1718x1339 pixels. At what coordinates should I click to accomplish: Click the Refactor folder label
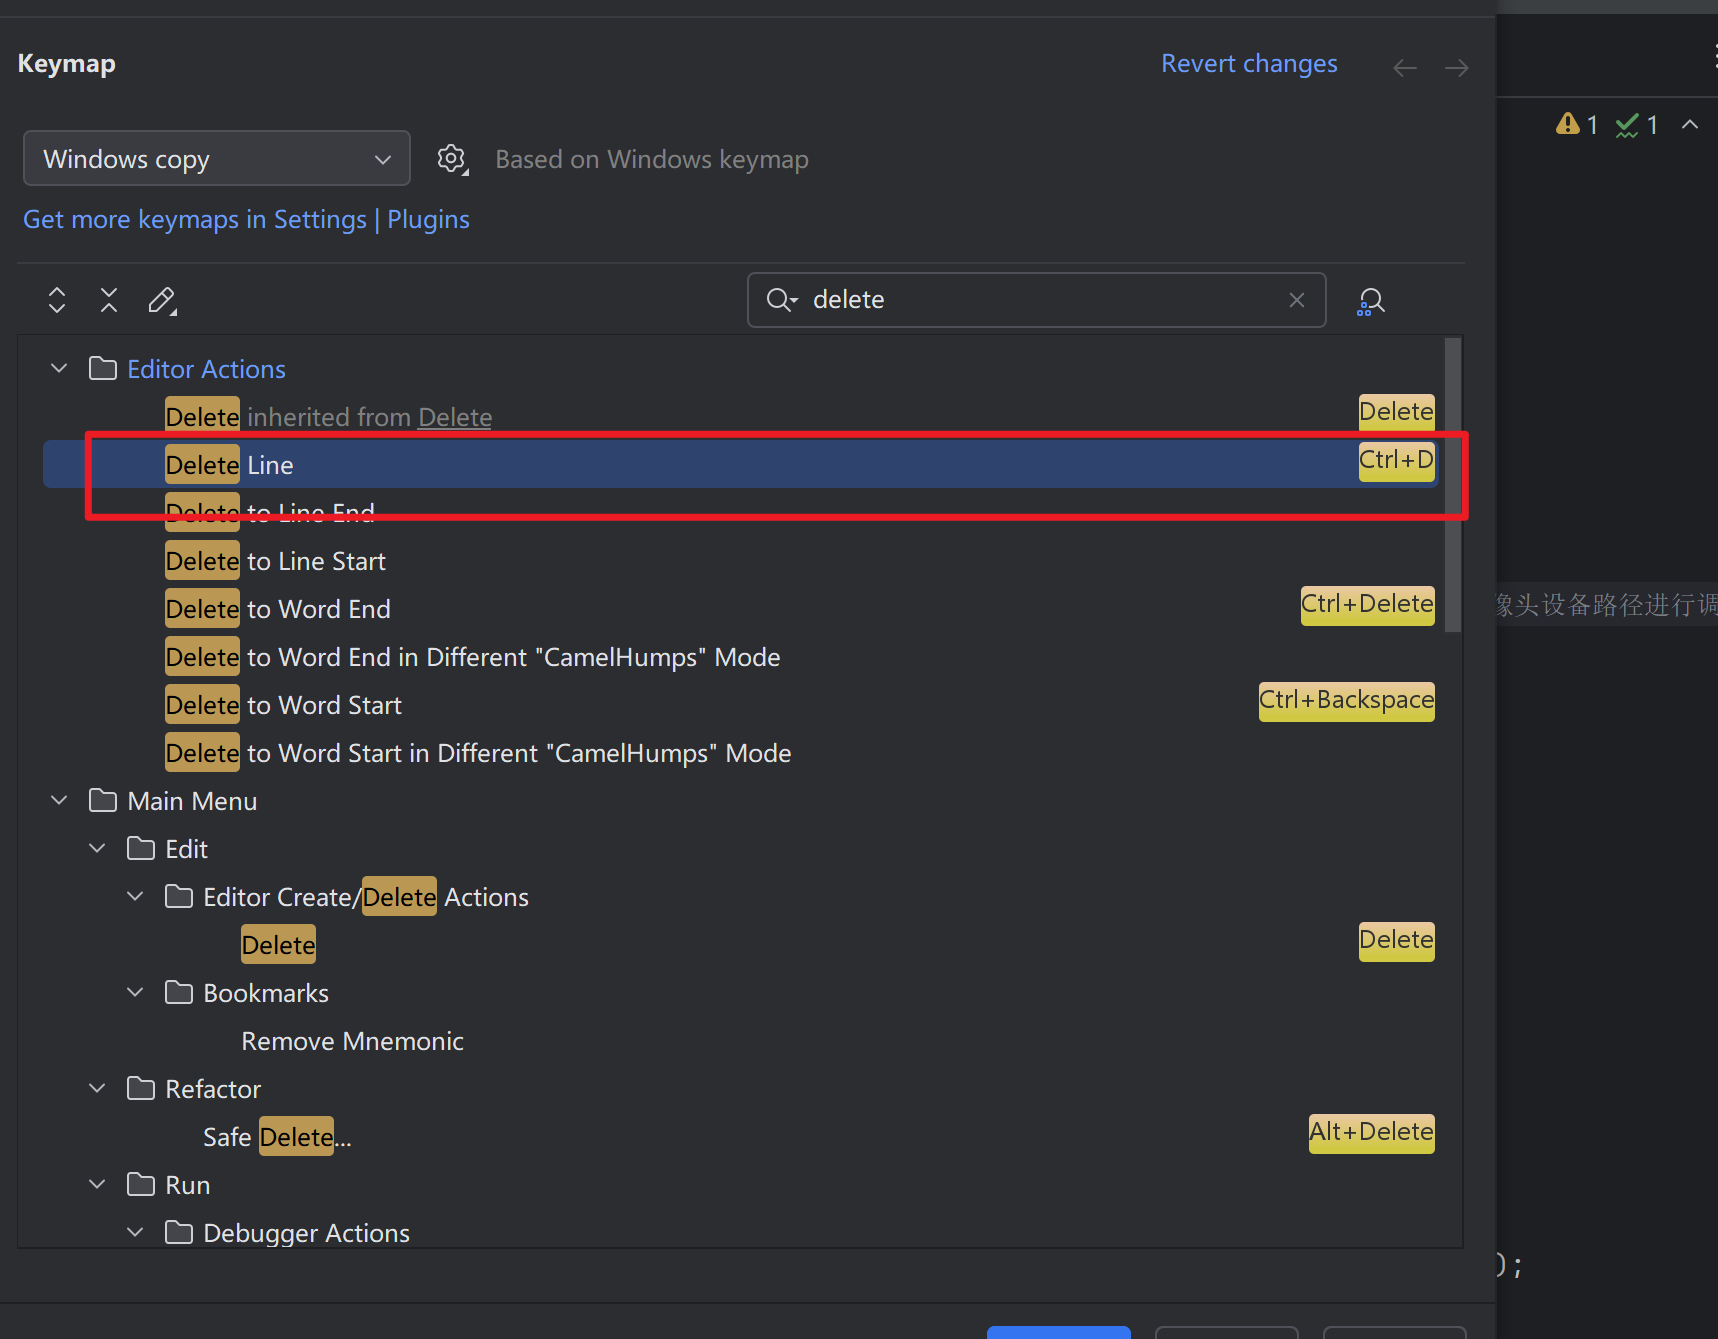(x=213, y=1089)
